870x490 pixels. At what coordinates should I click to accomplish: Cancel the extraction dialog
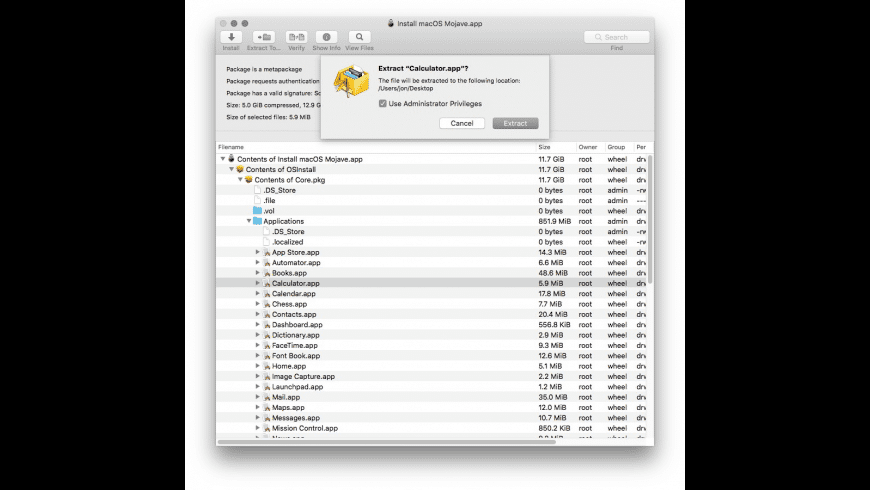click(x=462, y=123)
